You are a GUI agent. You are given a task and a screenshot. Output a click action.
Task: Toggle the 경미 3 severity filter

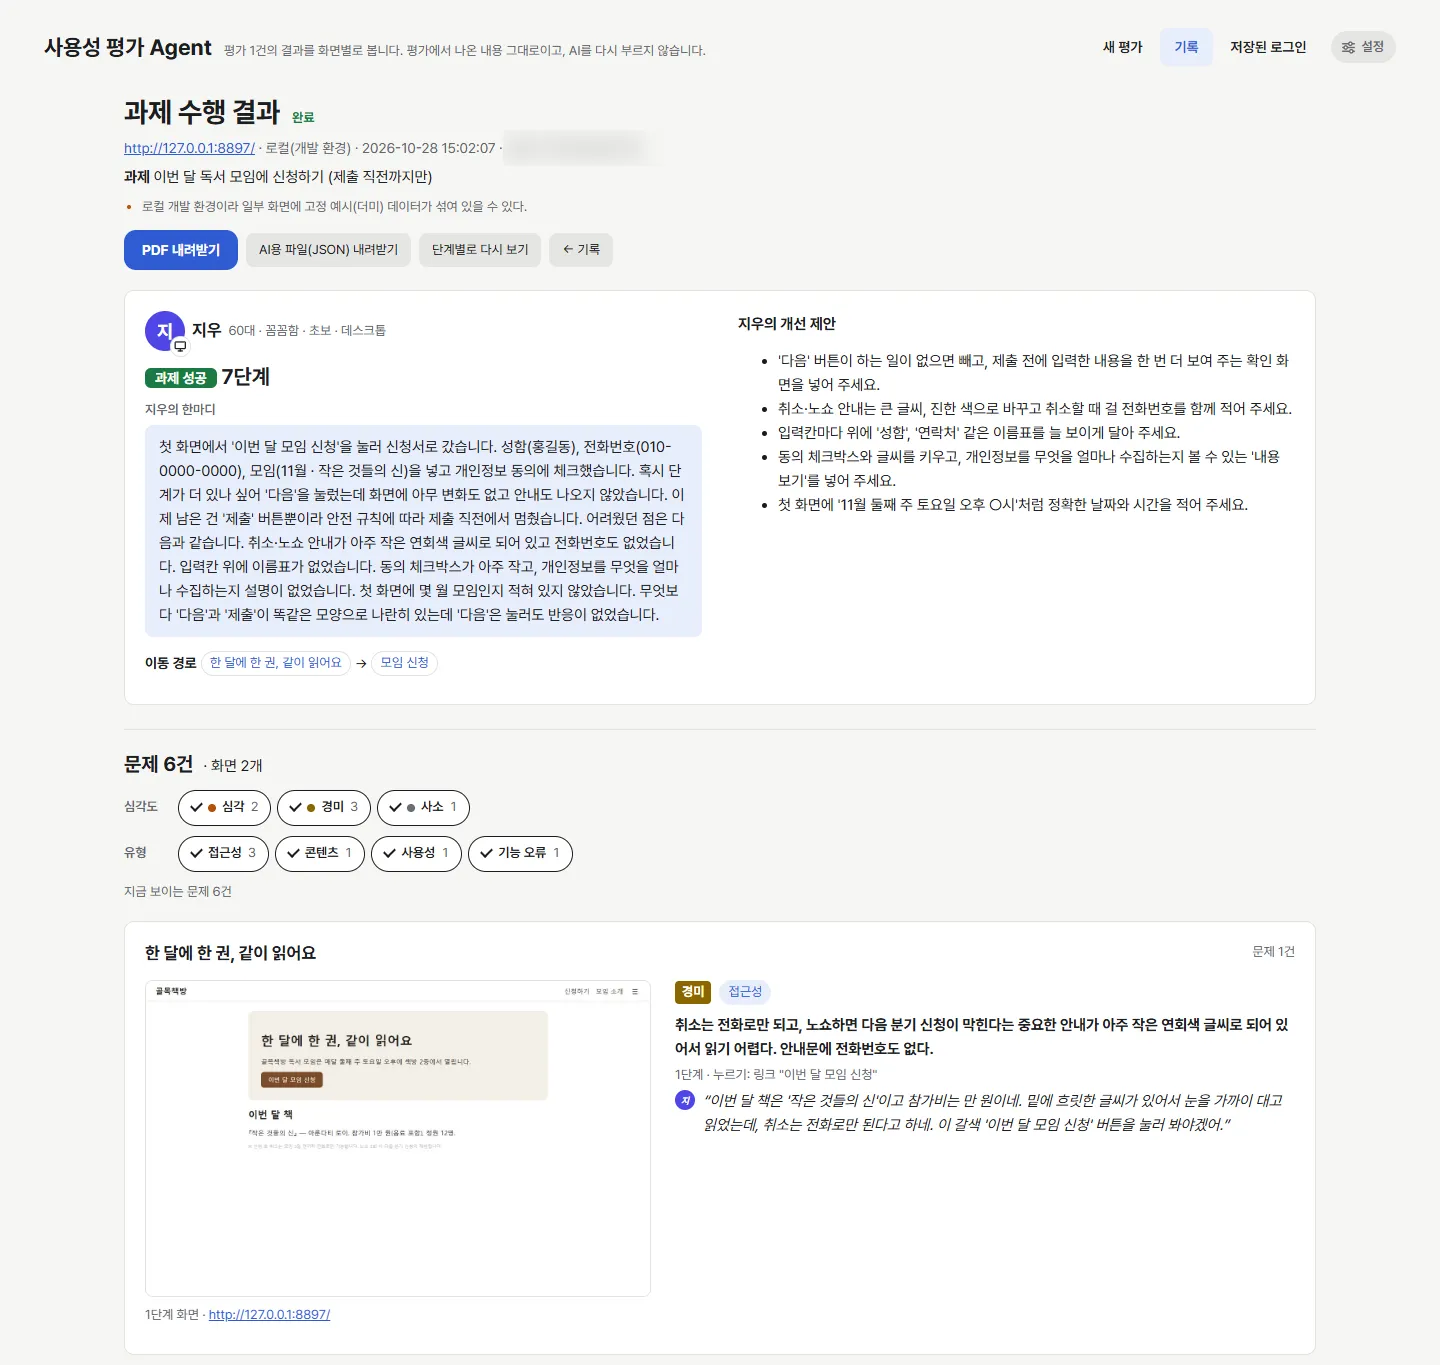pos(324,807)
